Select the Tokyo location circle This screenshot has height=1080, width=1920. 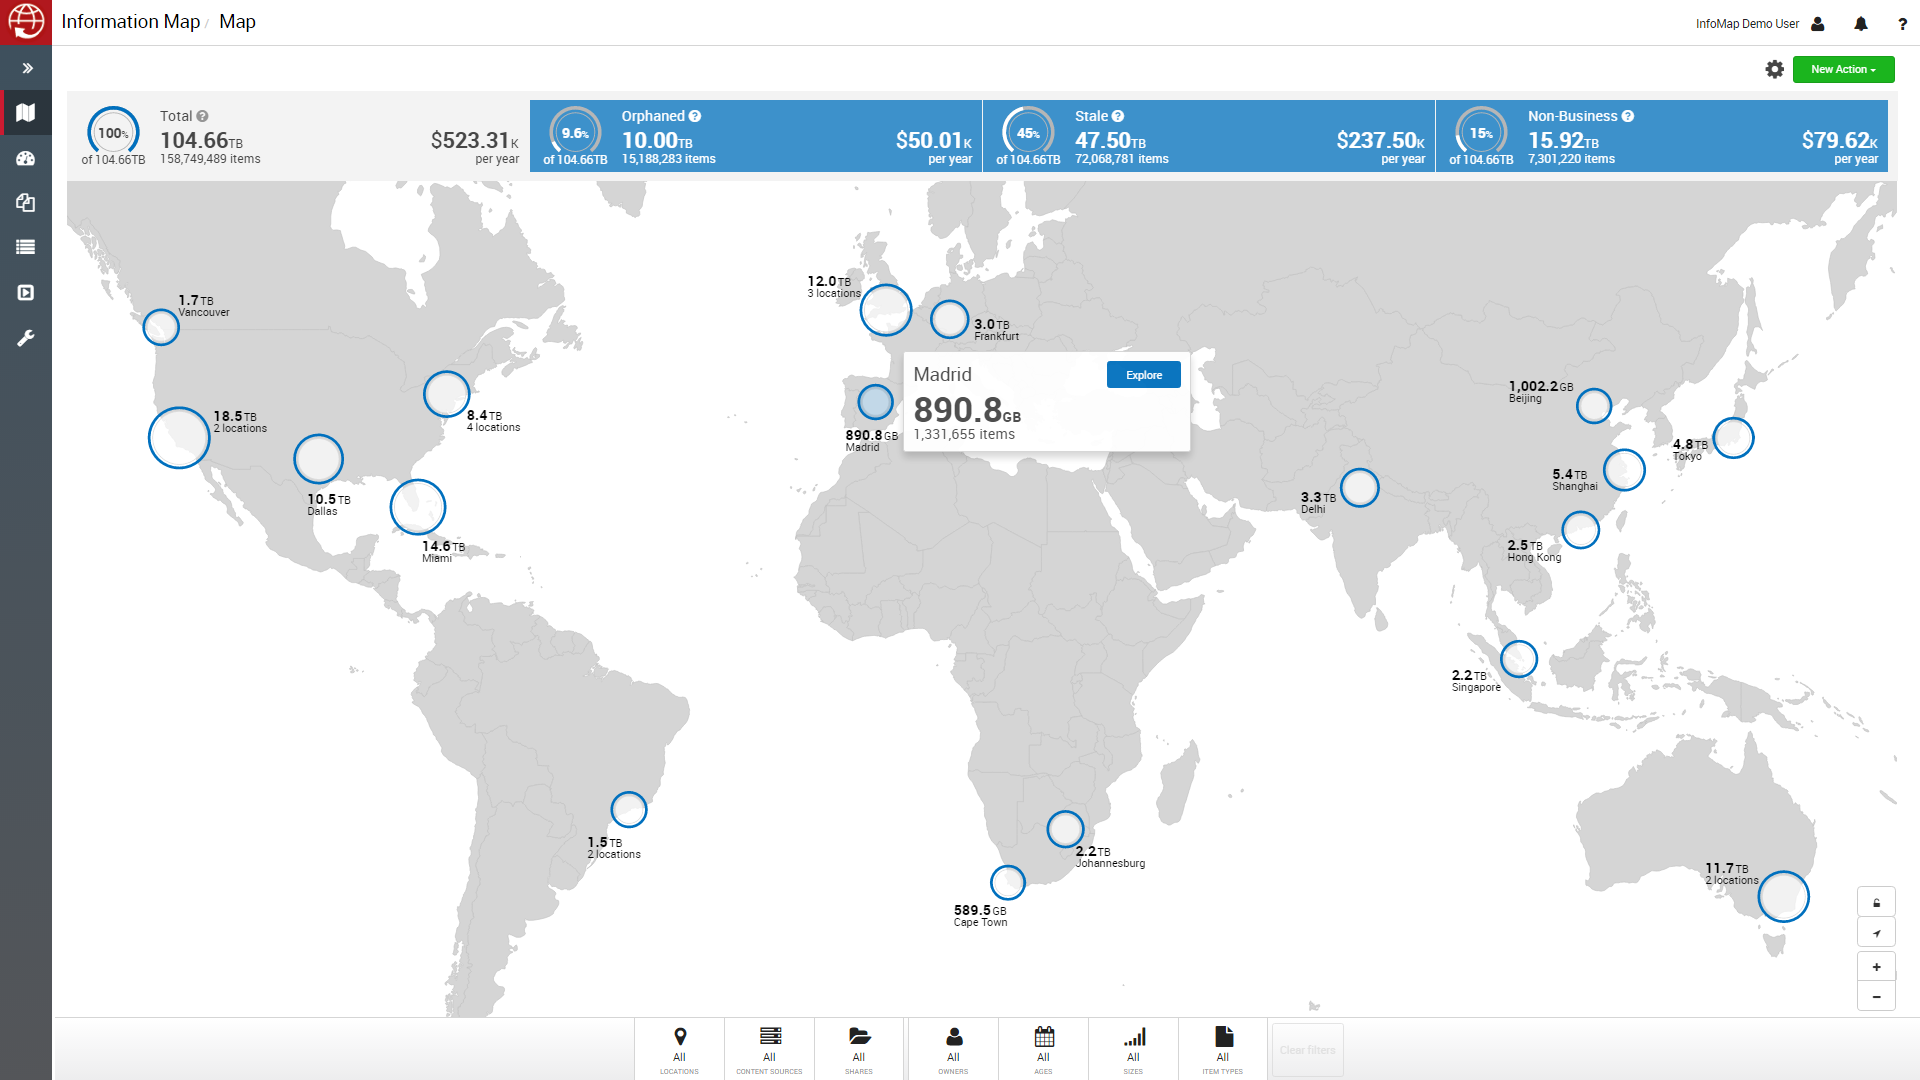coord(1733,438)
